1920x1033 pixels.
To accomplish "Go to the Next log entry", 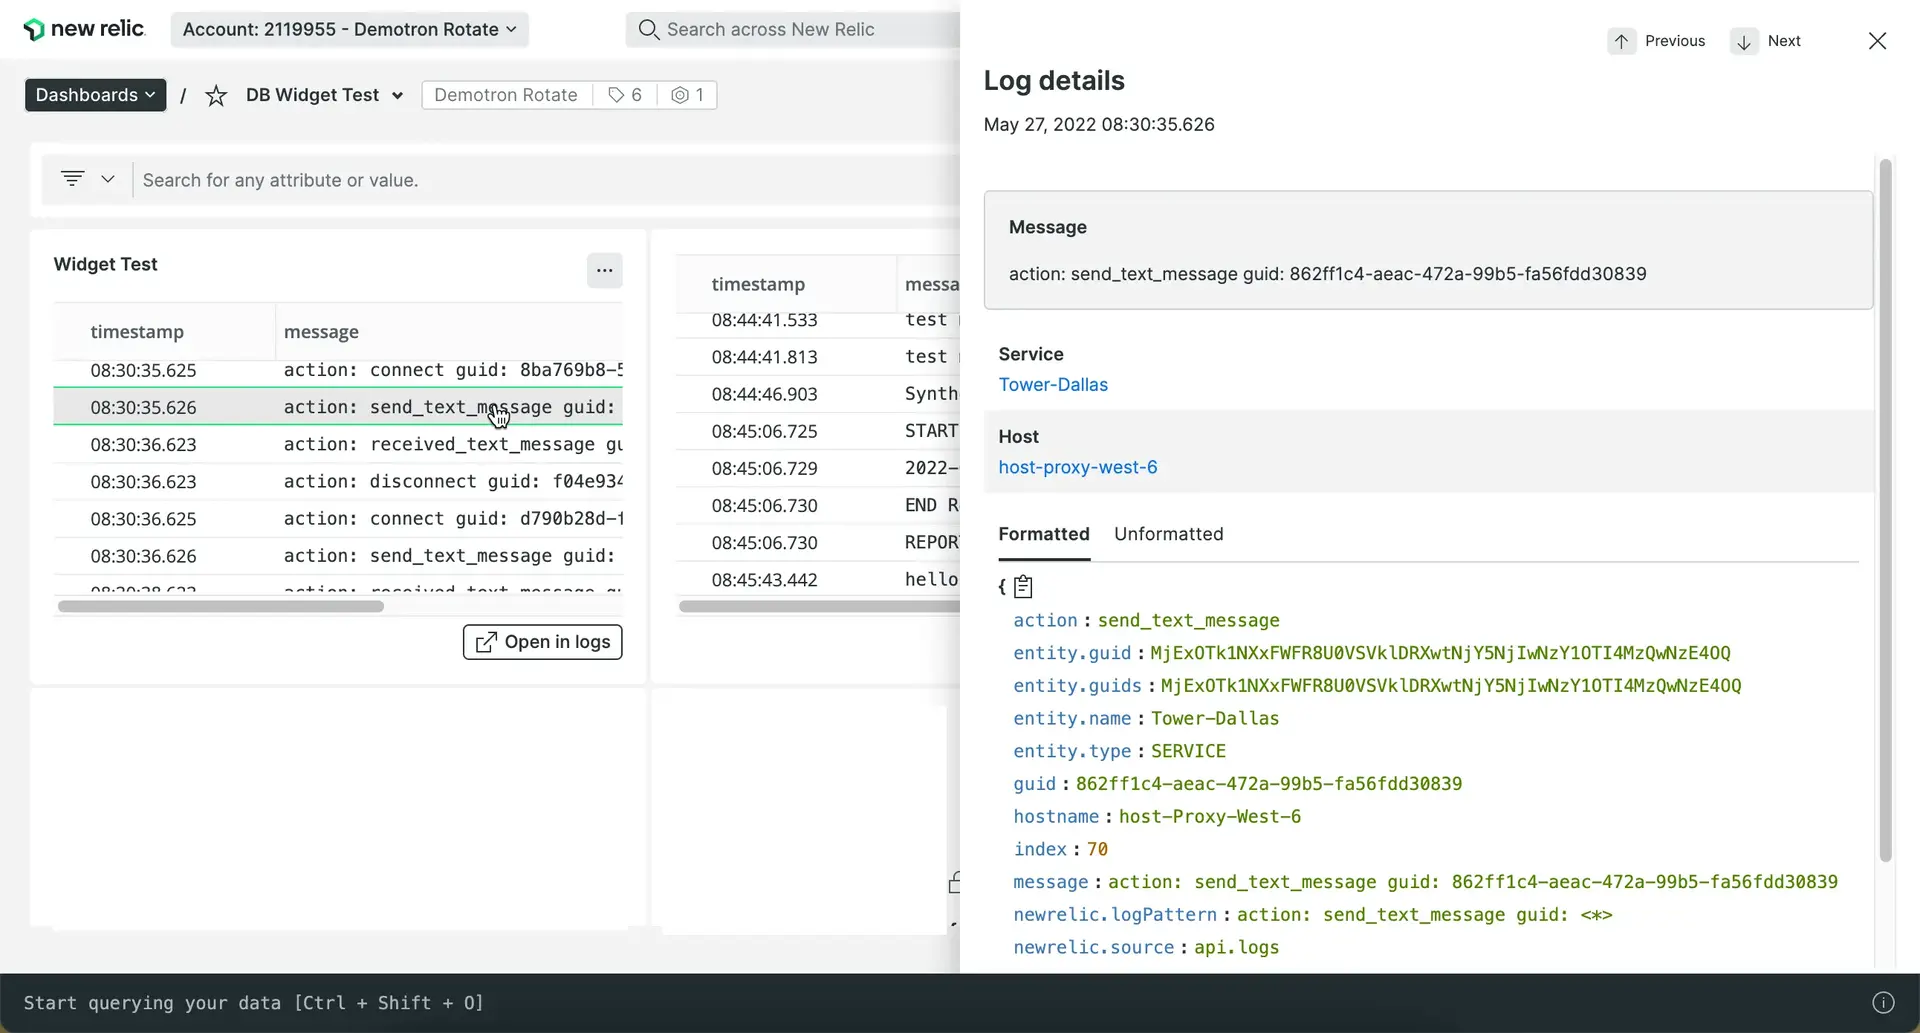I will pyautogui.click(x=1767, y=41).
